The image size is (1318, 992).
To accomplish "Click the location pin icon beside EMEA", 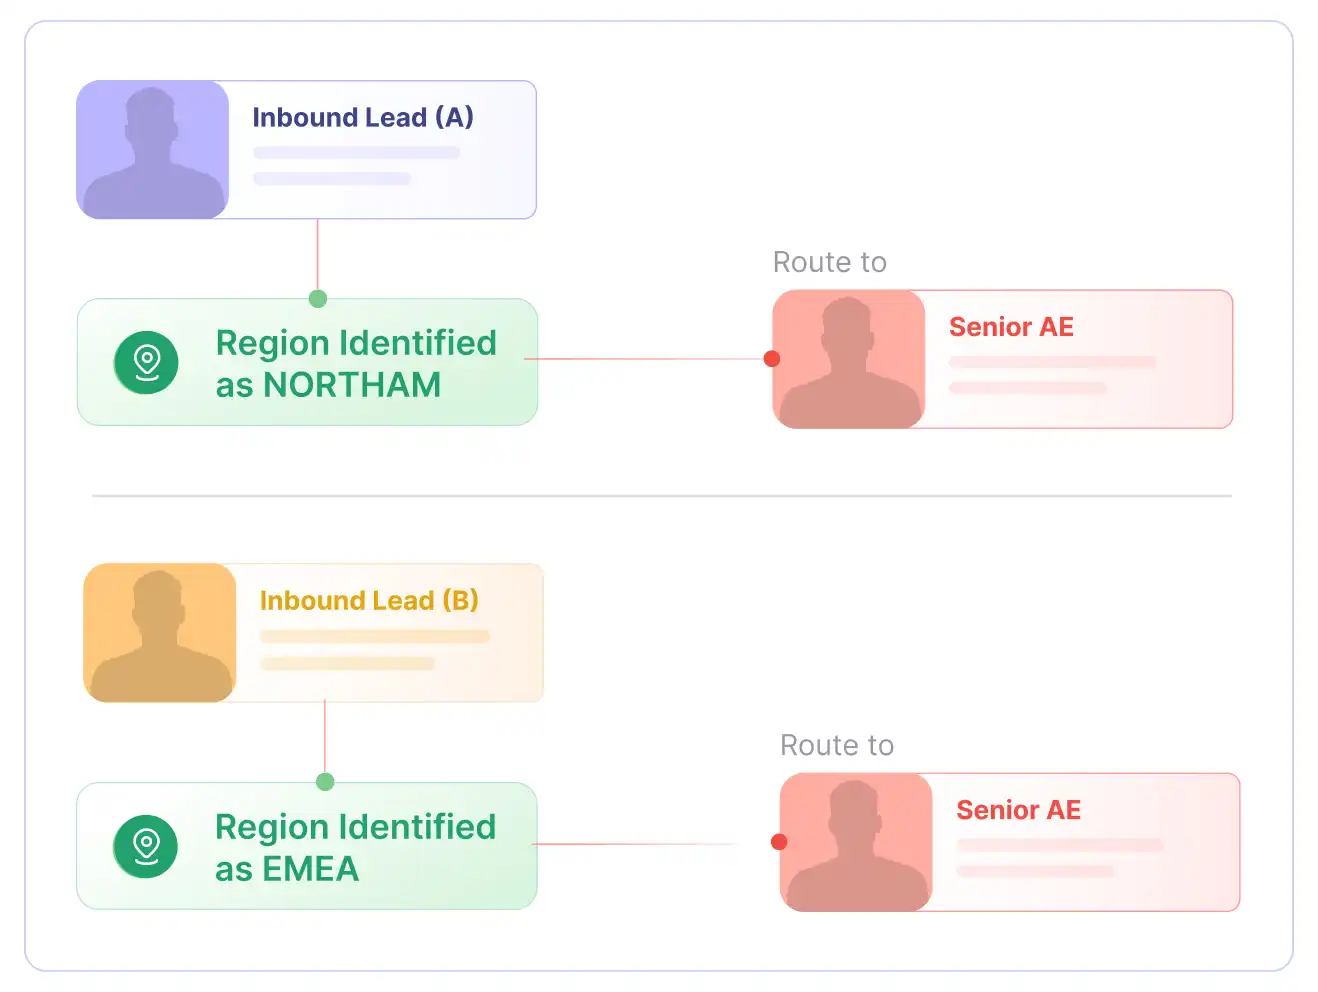I will pos(146,846).
